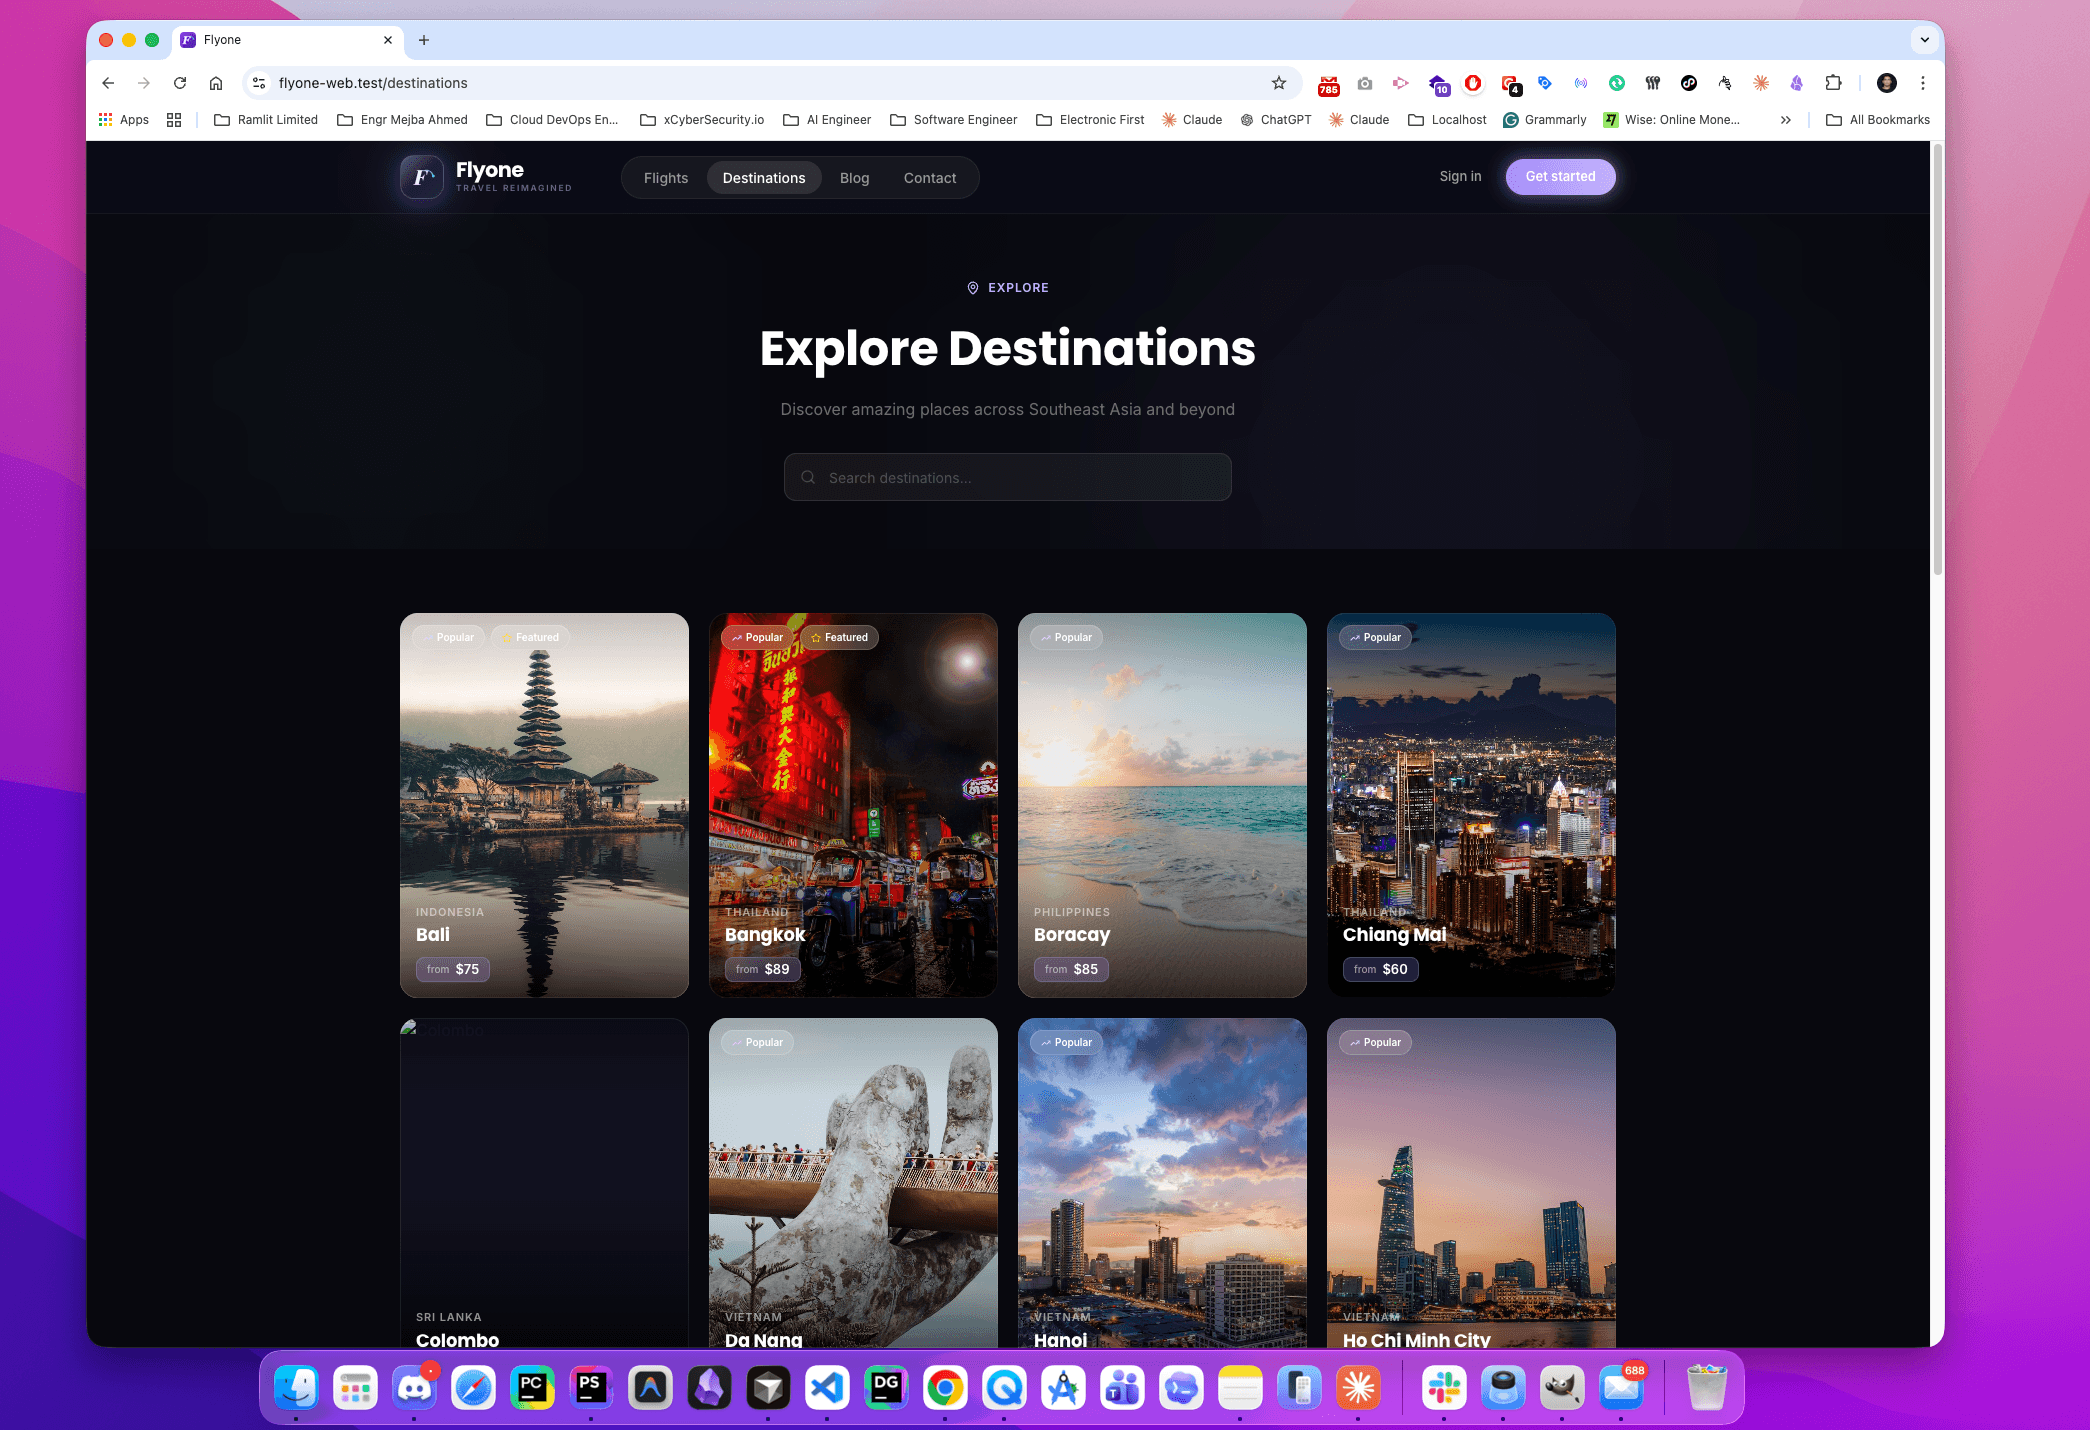Open the xCyberSecurity.io bookmark folder
Image resolution: width=2090 pixels, height=1430 pixels.
[702, 120]
